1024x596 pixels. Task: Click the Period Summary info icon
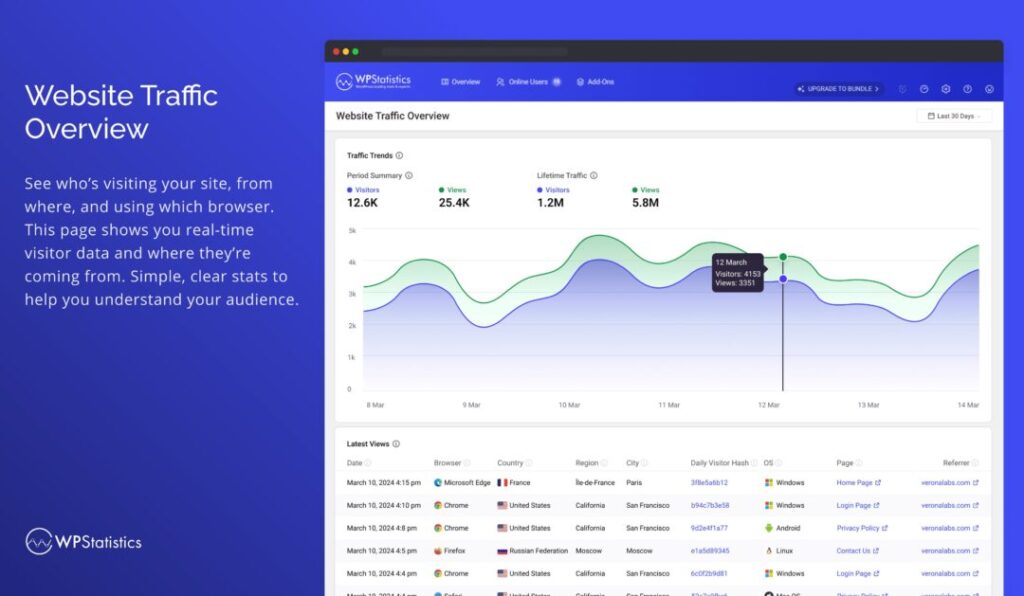click(x=409, y=176)
